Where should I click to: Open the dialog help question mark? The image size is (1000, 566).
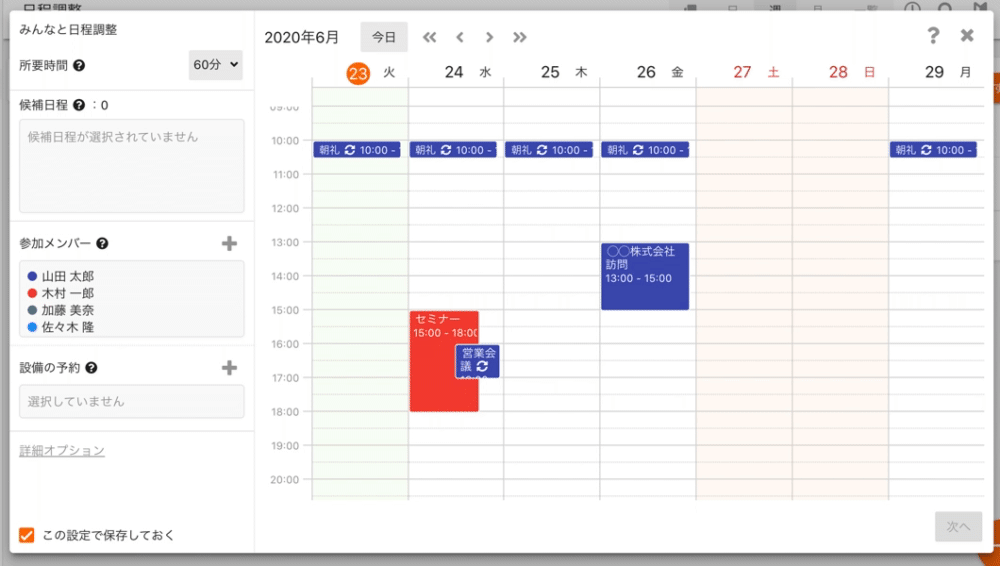(933, 35)
